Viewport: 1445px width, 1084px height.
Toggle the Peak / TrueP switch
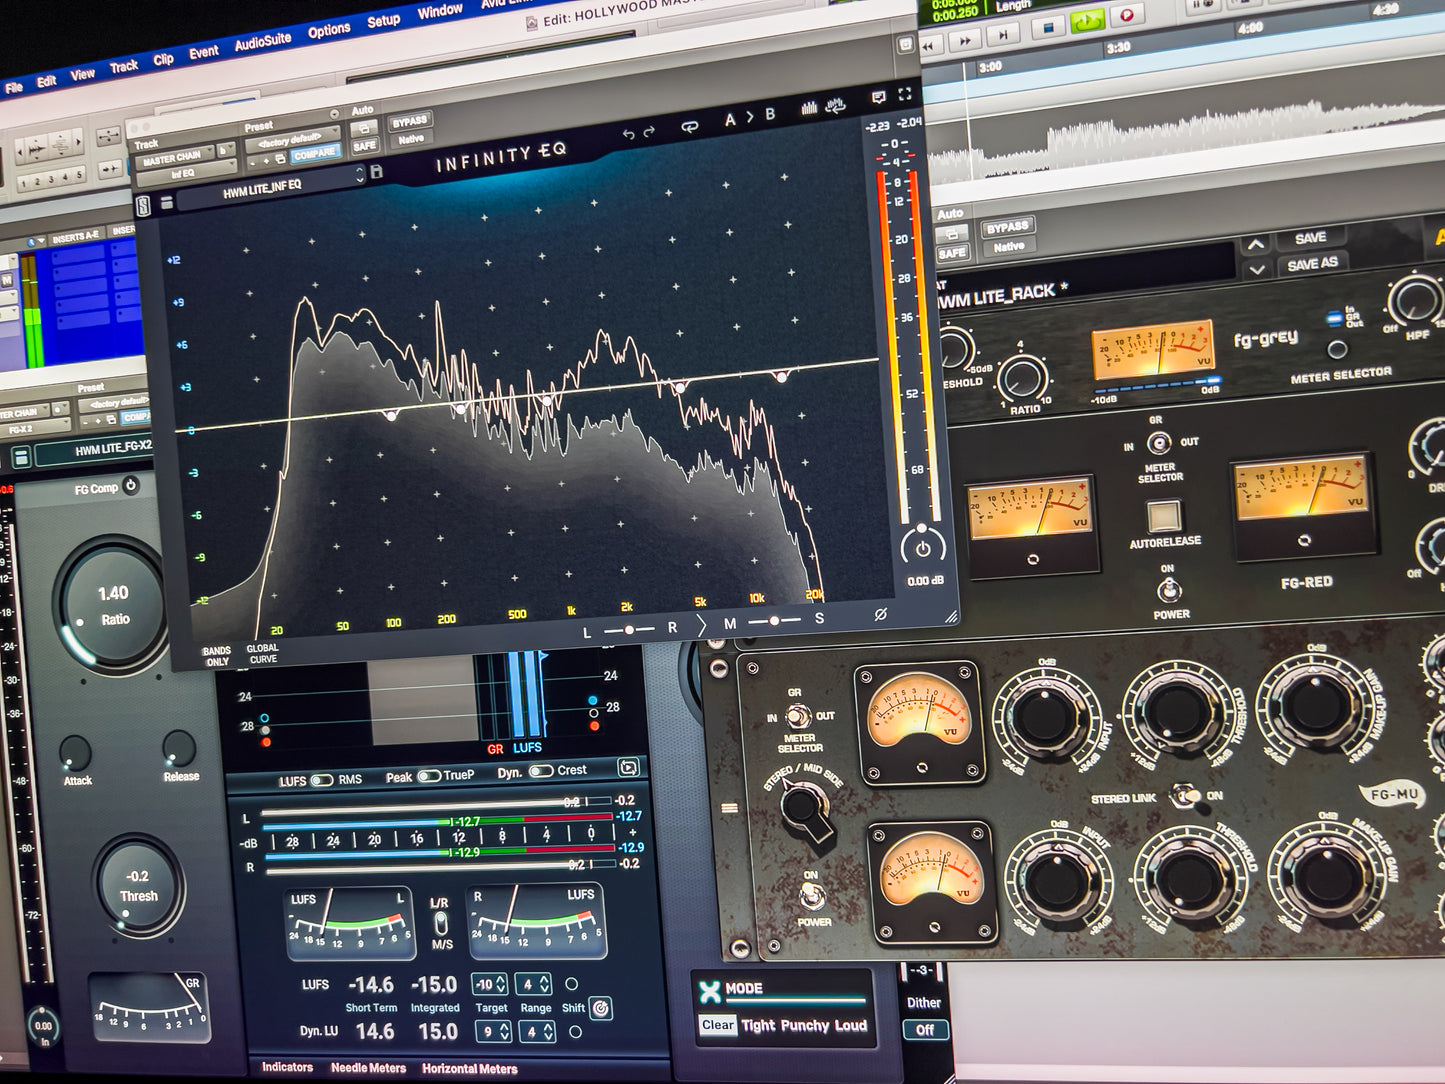click(x=428, y=776)
